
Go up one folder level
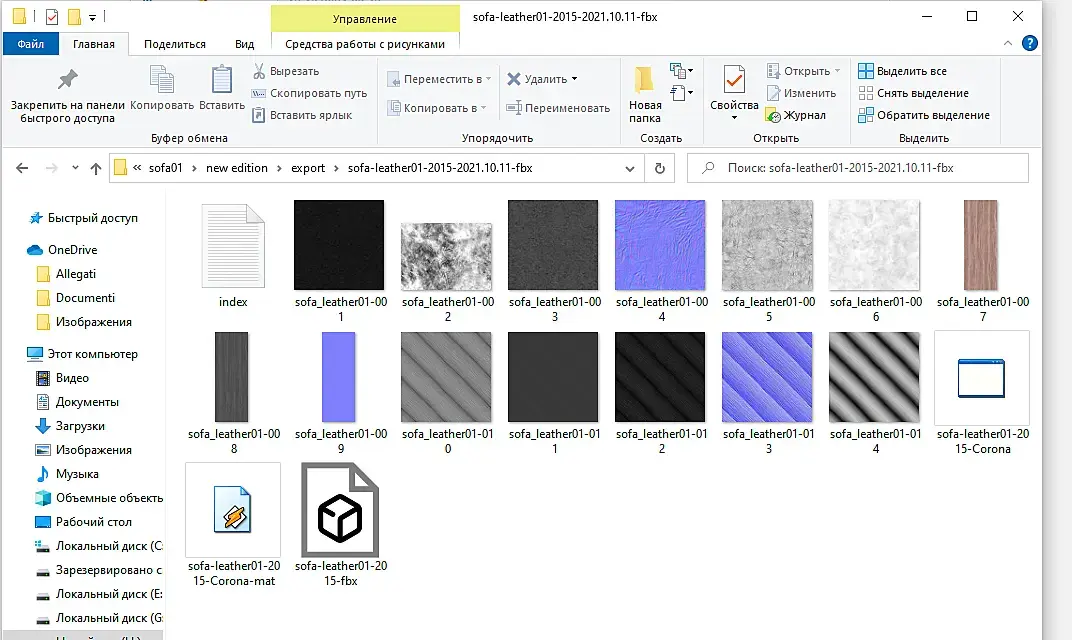[x=96, y=168]
